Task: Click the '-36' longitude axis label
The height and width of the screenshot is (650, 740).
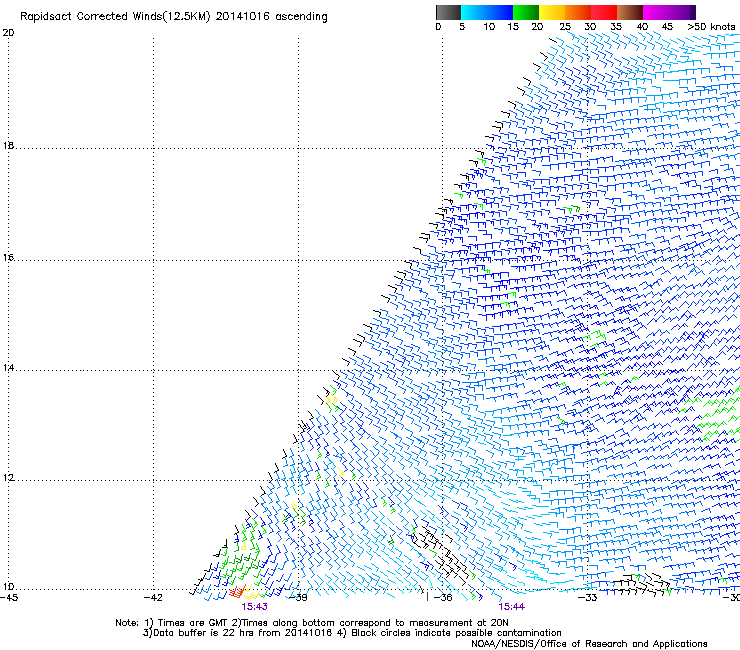Action: 443,598
